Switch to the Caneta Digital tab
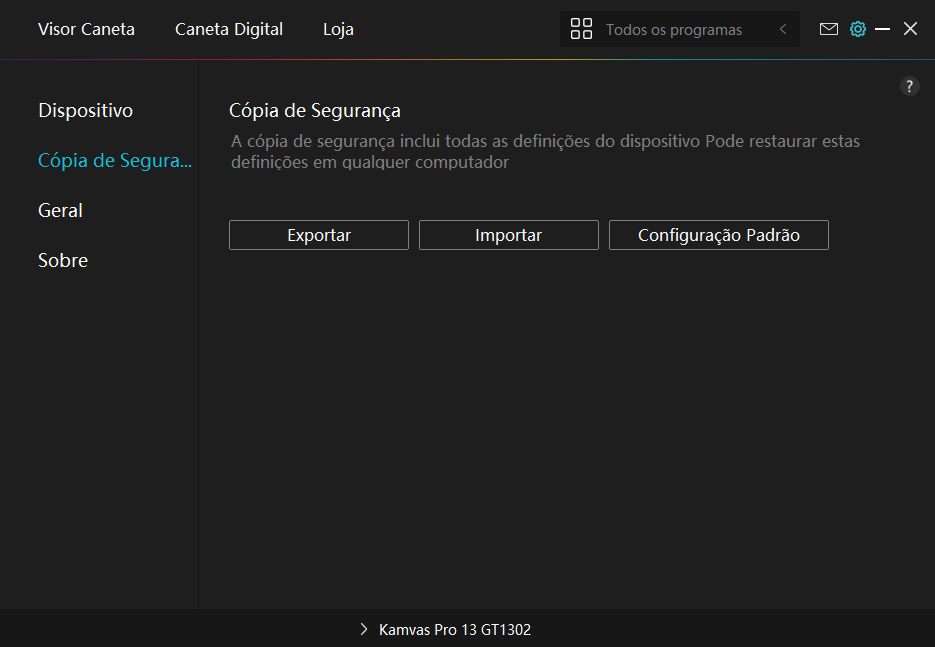Screen dimensions: 935x647 coord(228,29)
